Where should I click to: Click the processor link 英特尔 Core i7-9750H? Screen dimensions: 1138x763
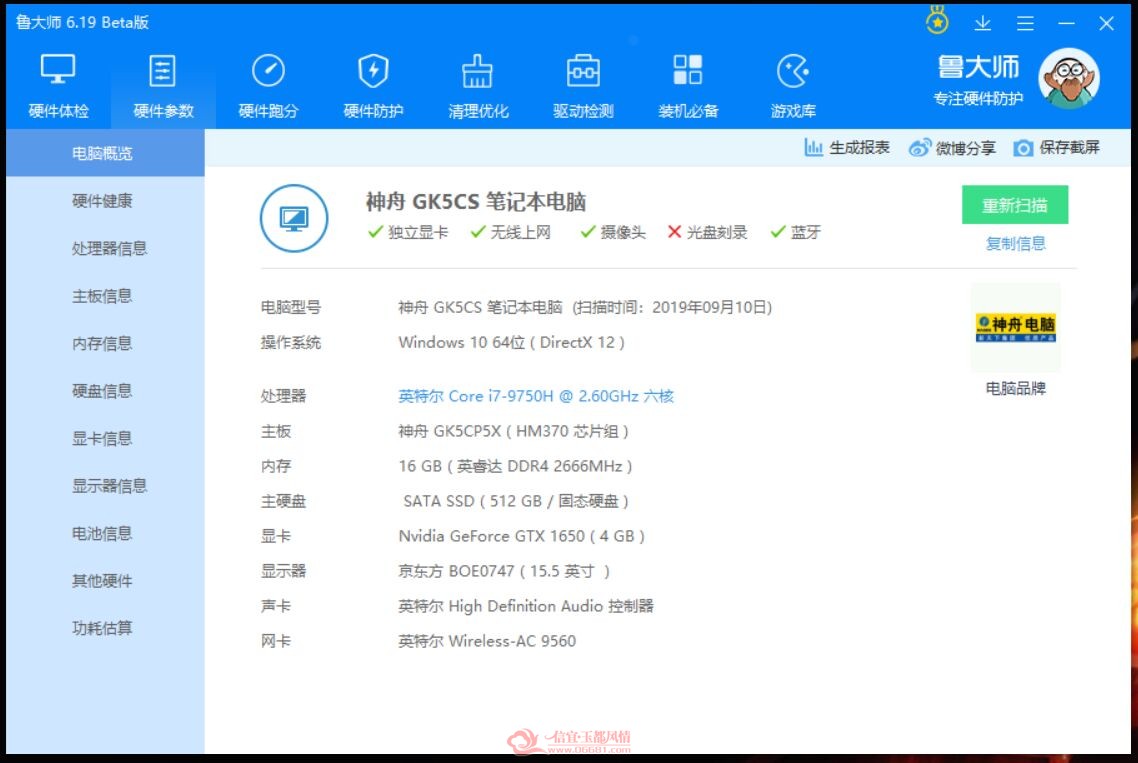tap(536, 396)
